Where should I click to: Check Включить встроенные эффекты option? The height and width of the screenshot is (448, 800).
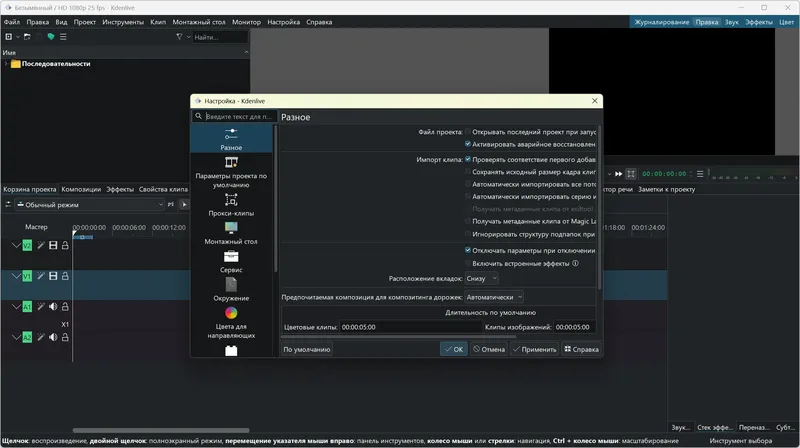(x=468, y=263)
